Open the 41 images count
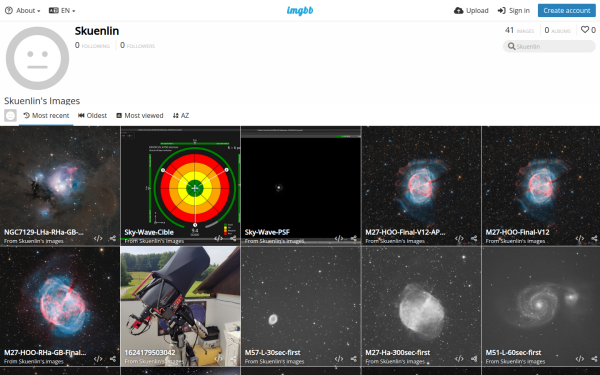 519,30
